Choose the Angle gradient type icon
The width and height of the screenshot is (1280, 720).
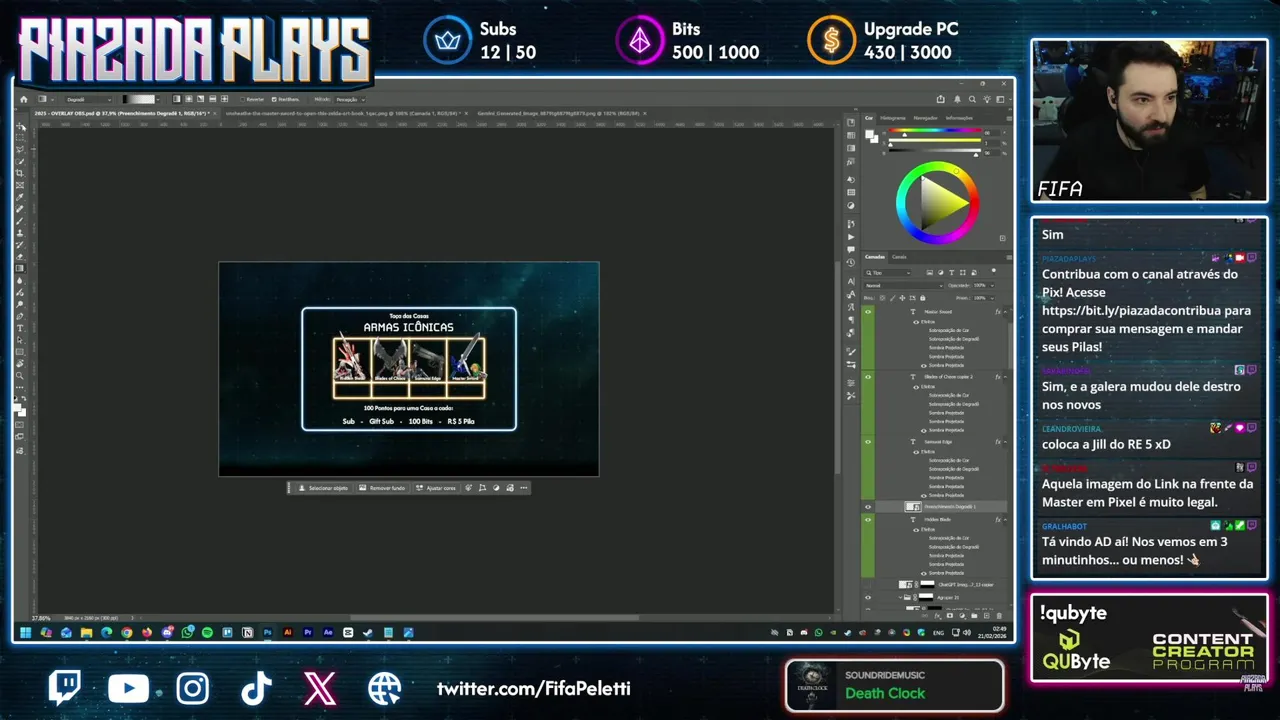201,99
